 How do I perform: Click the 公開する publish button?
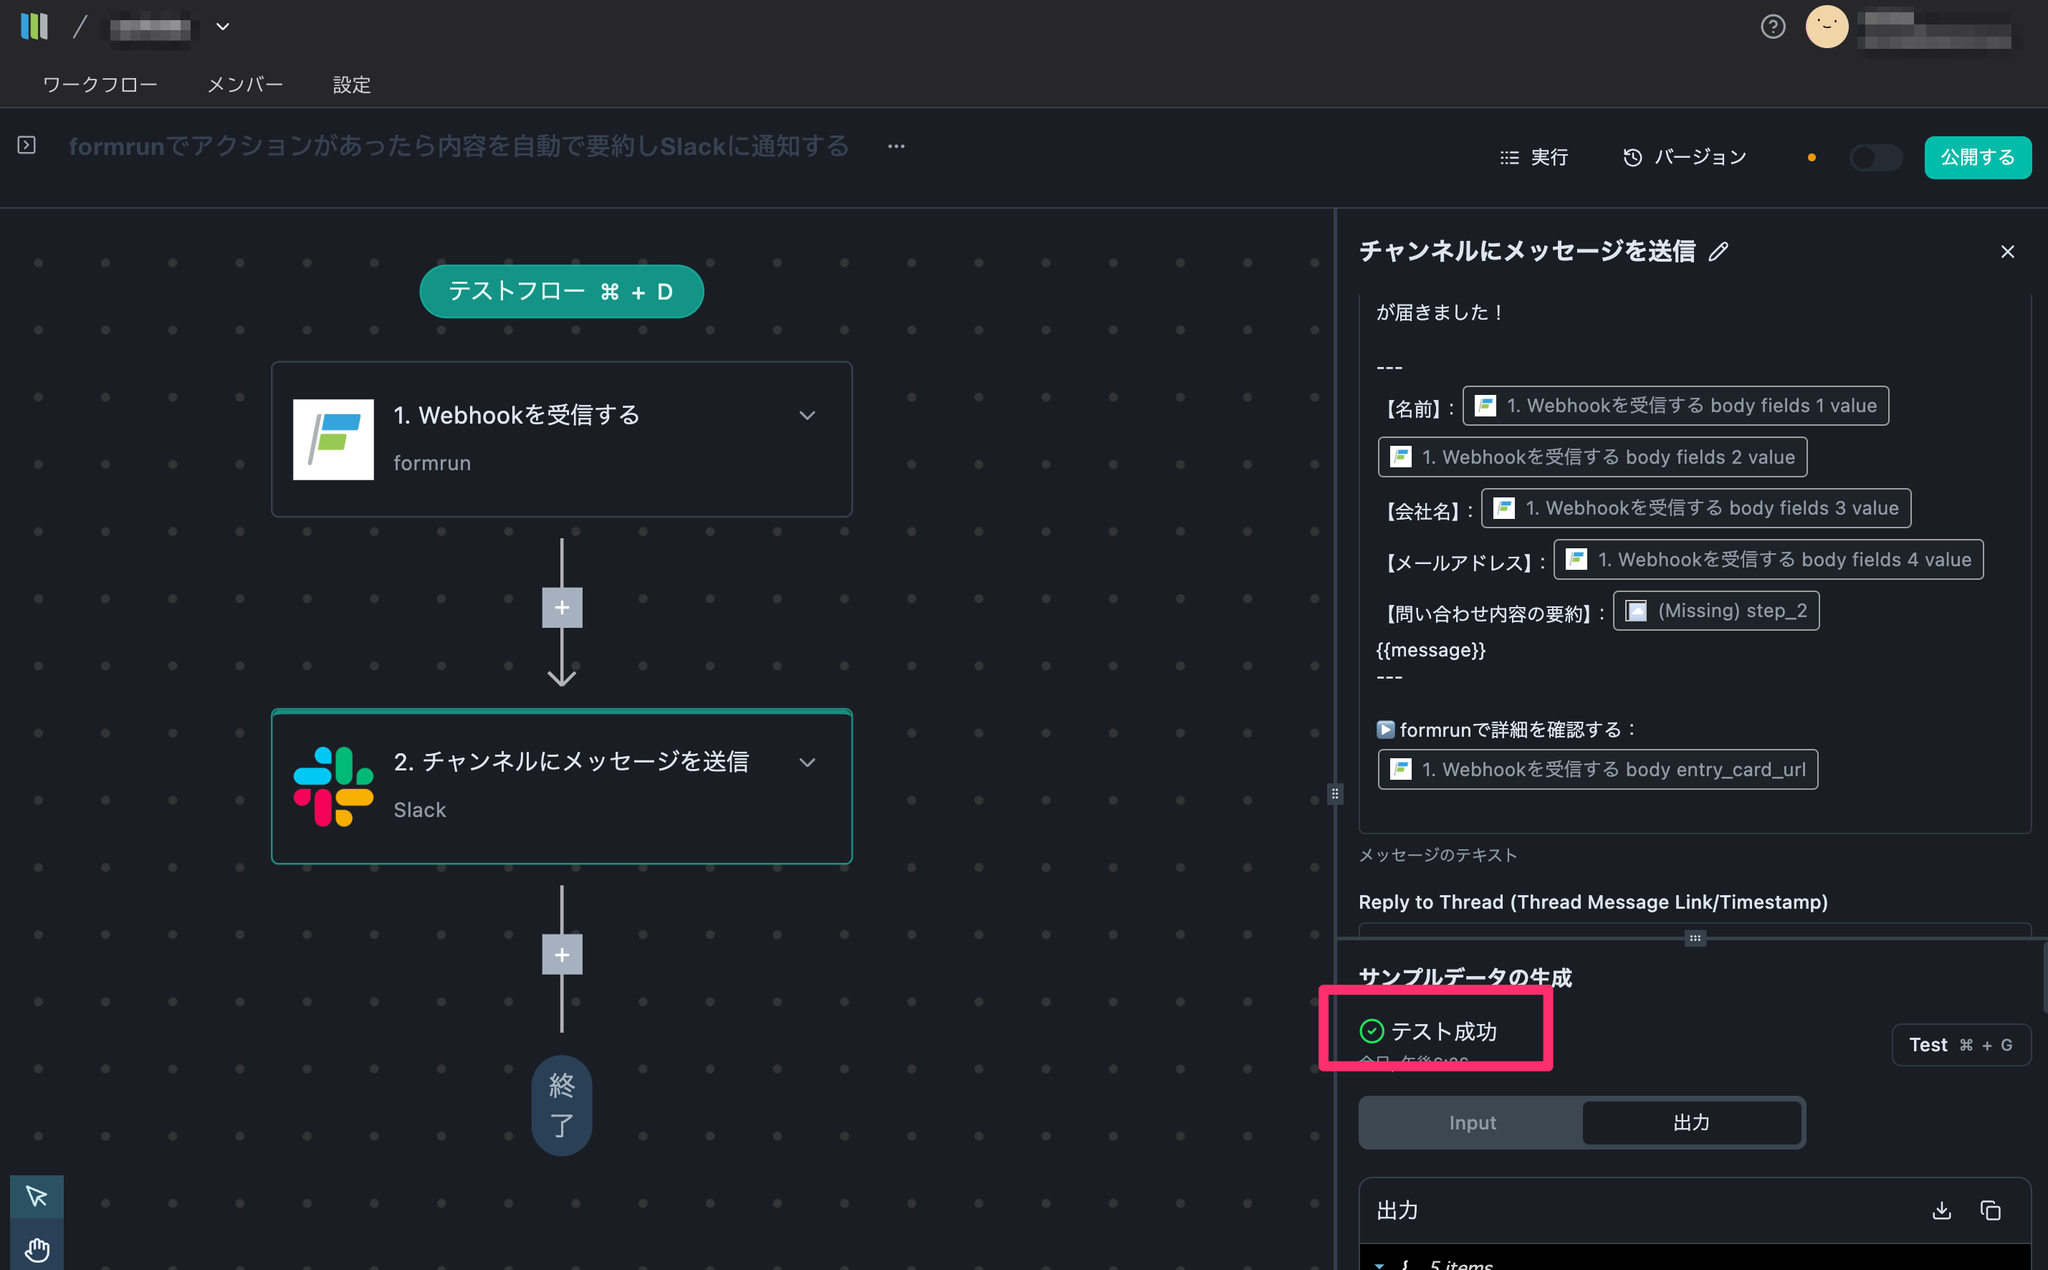(x=1977, y=158)
